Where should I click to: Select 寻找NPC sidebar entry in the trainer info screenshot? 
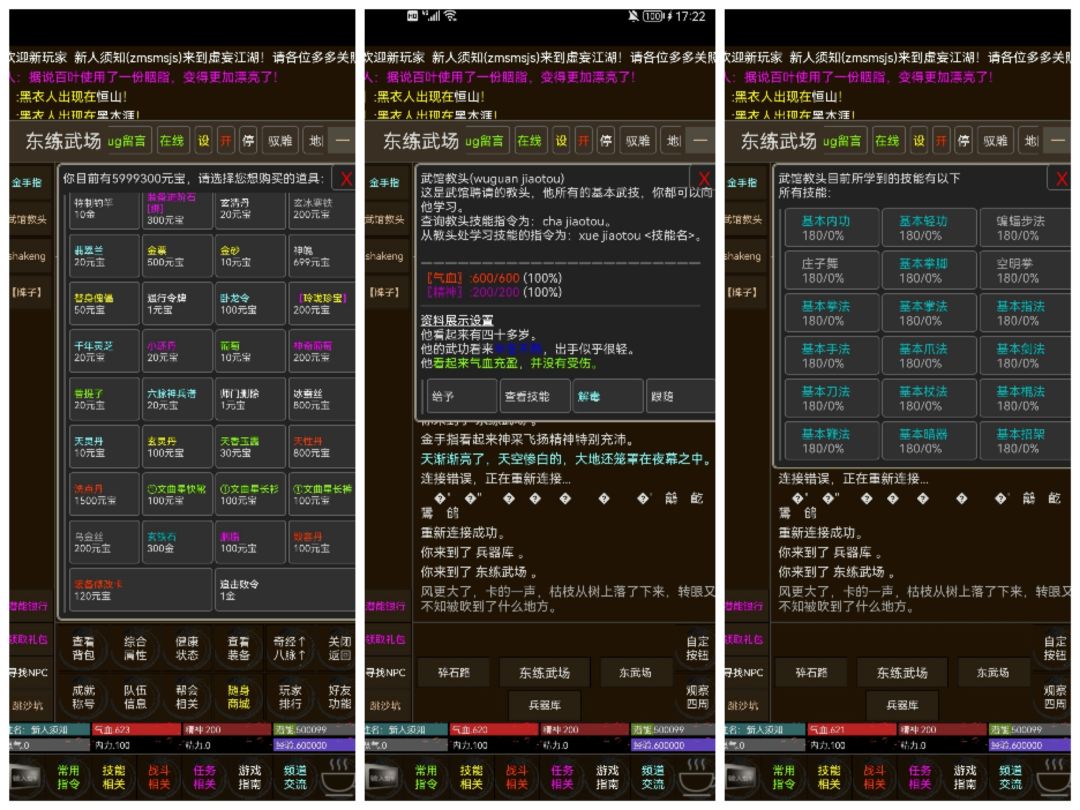[388, 672]
